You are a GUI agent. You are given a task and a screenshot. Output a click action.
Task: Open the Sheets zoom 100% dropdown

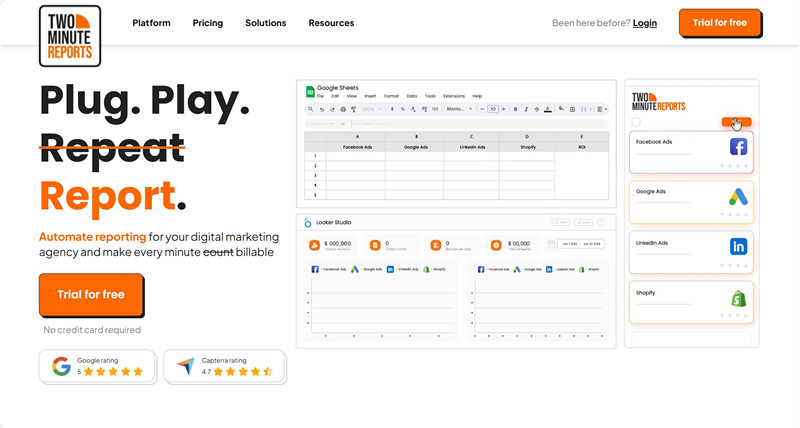(371, 109)
